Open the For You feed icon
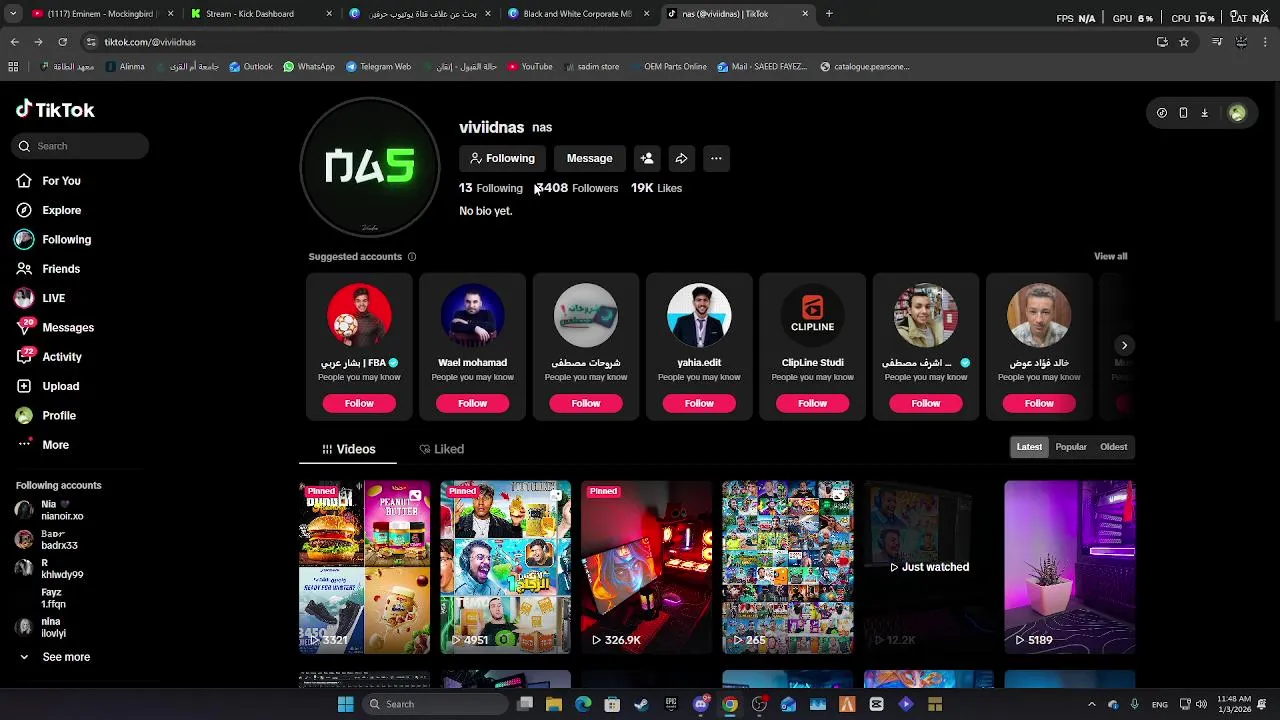1280x720 pixels. tap(24, 181)
